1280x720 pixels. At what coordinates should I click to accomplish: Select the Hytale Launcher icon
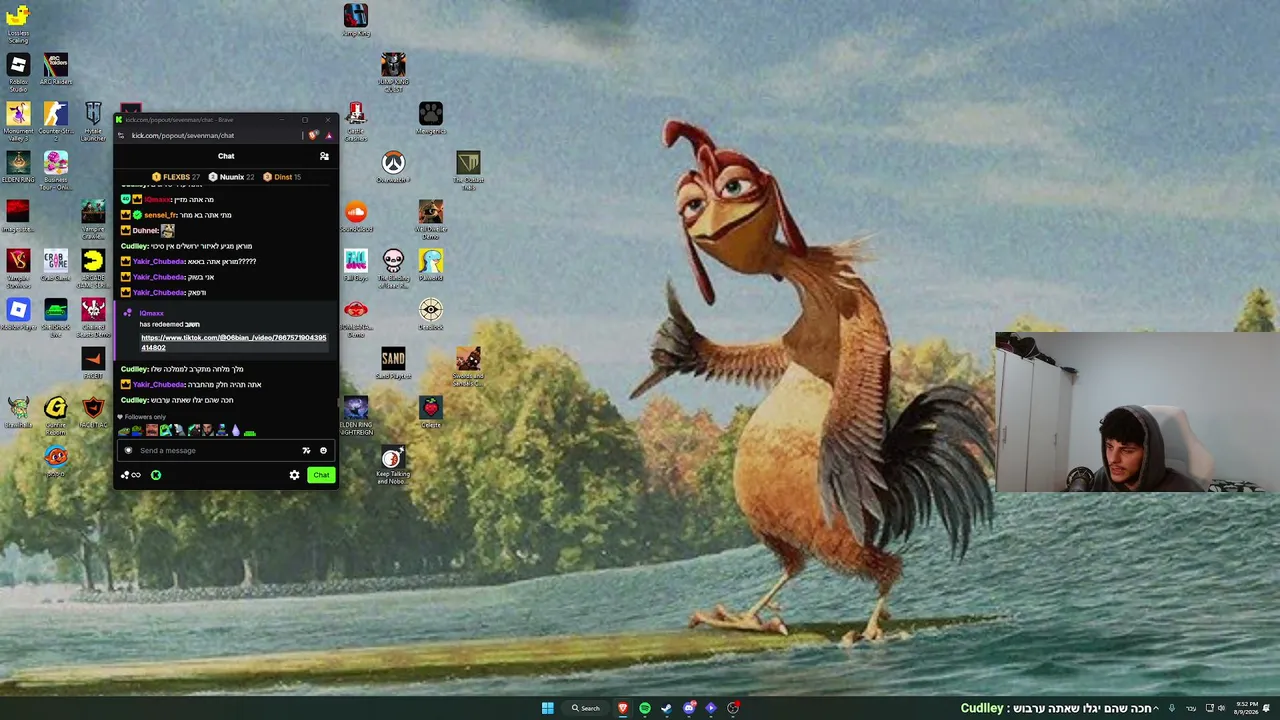click(93, 121)
